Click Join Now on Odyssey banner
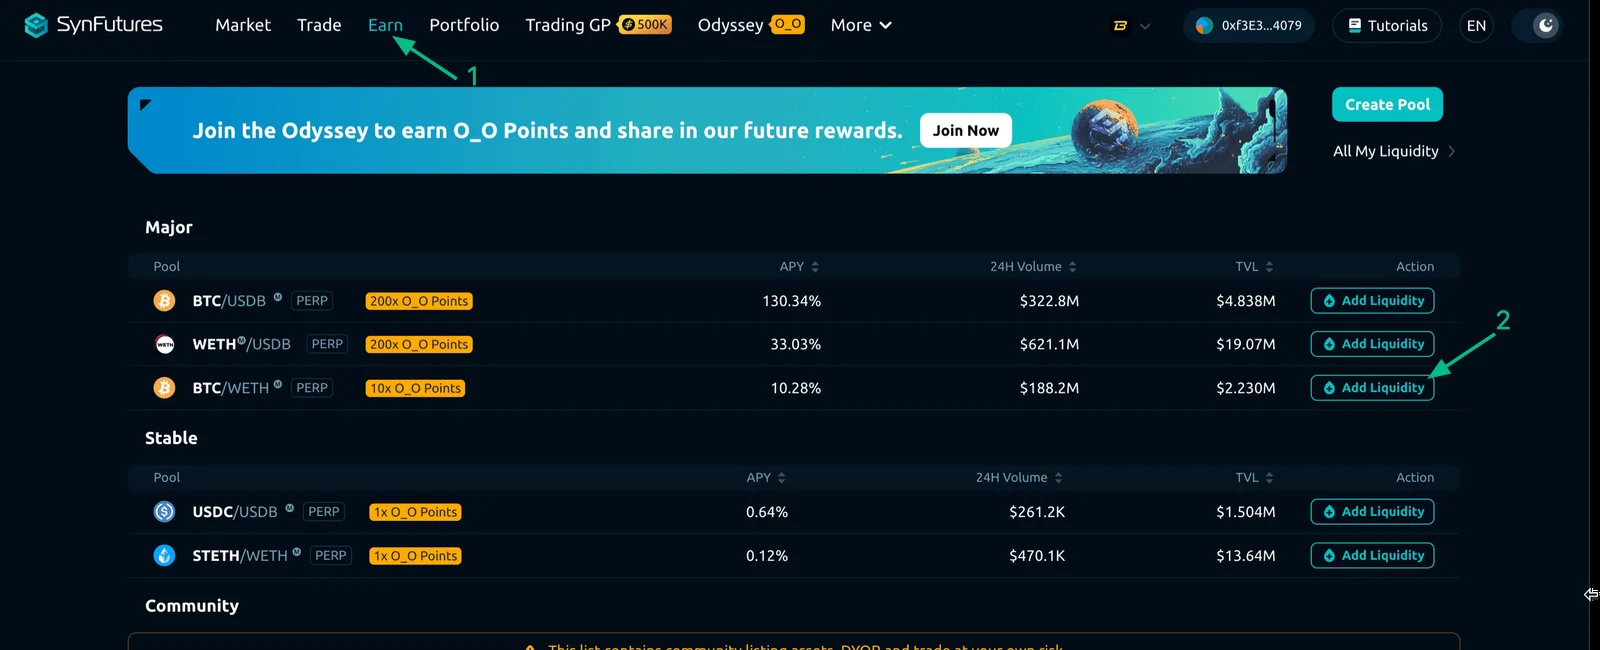Screen dimensions: 1600x650 pyautogui.click(x=965, y=130)
